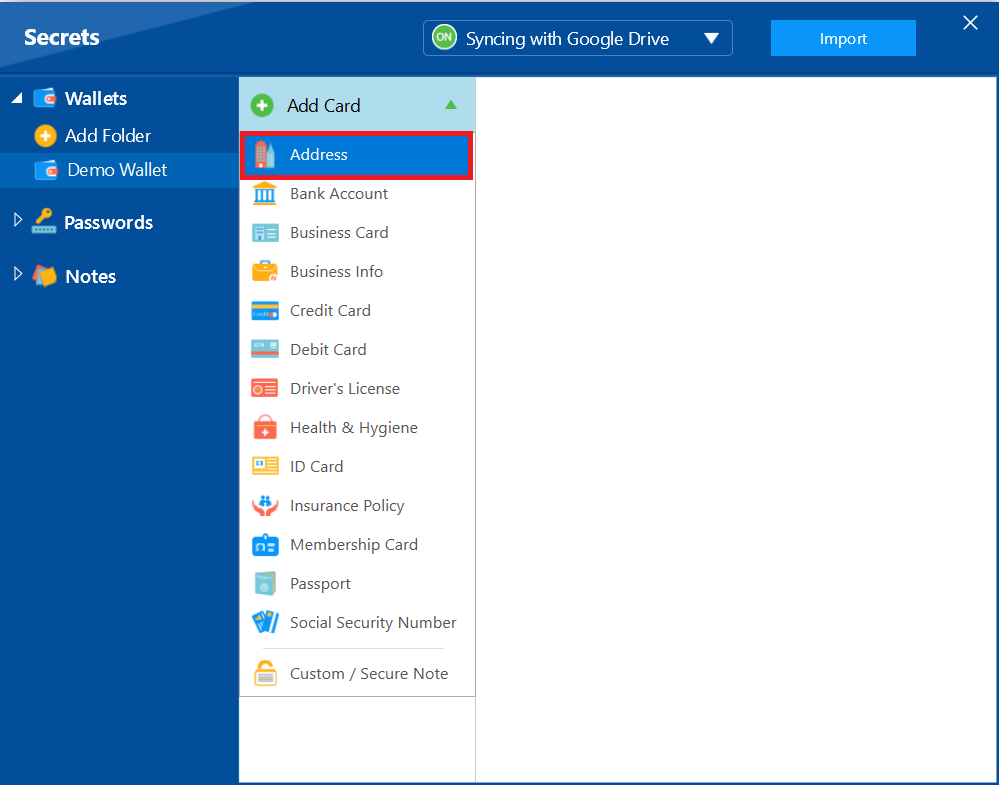Click the Business Card icon
This screenshot has width=999, height=785.
pyautogui.click(x=264, y=233)
